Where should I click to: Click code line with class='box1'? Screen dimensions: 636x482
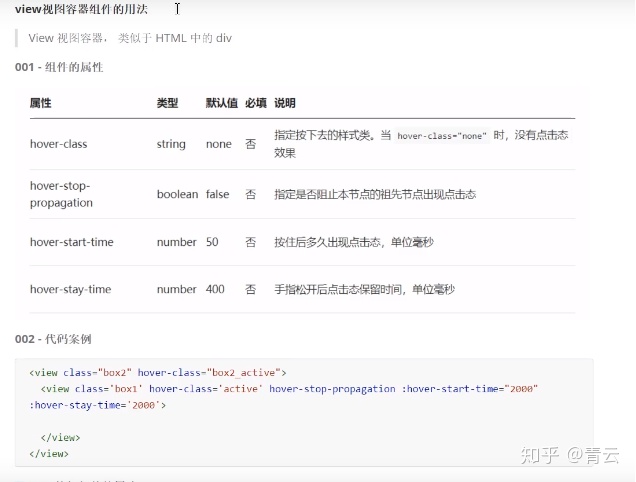tap(289, 389)
